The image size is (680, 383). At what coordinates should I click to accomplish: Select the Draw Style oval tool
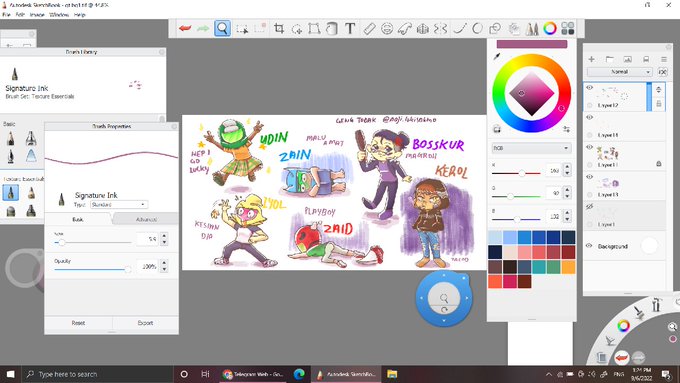(x=477, y=29)
